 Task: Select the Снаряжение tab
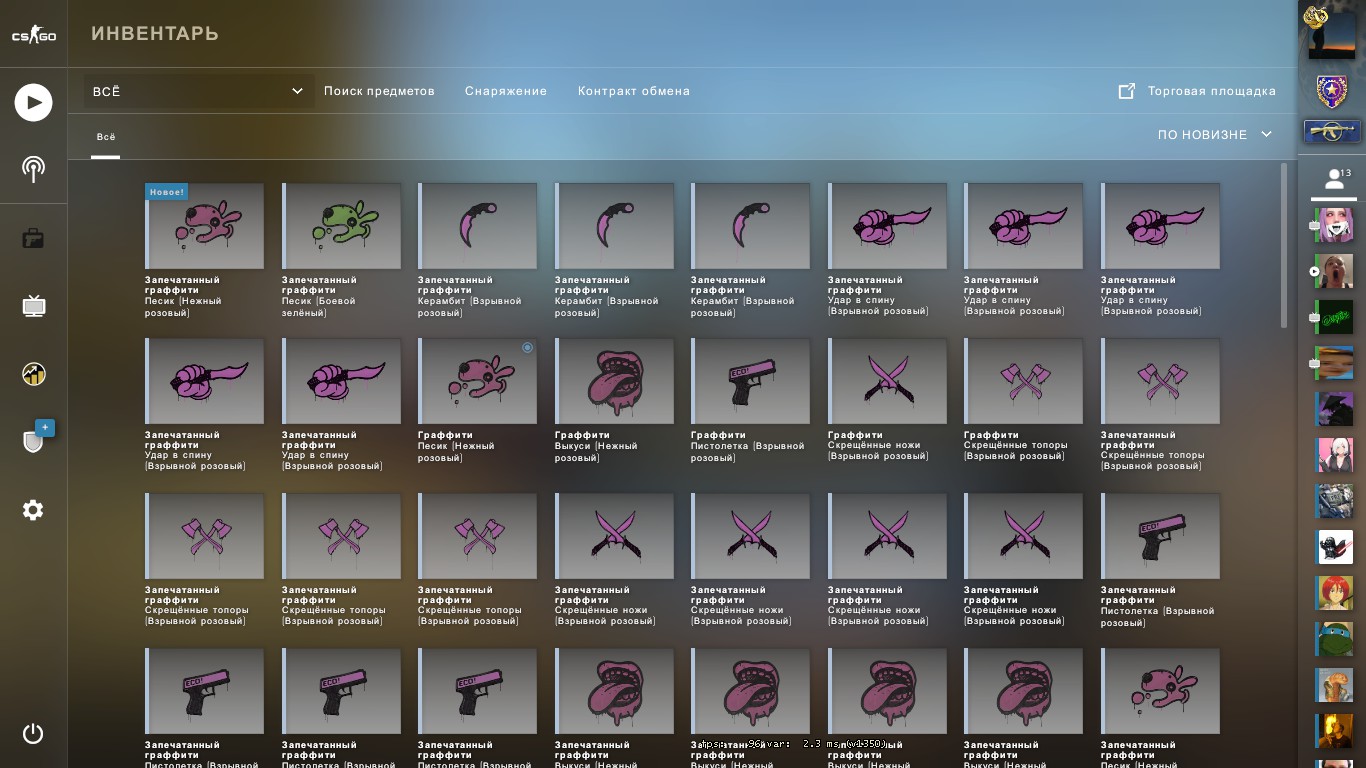pyautogui.click(x=506, y=91)
